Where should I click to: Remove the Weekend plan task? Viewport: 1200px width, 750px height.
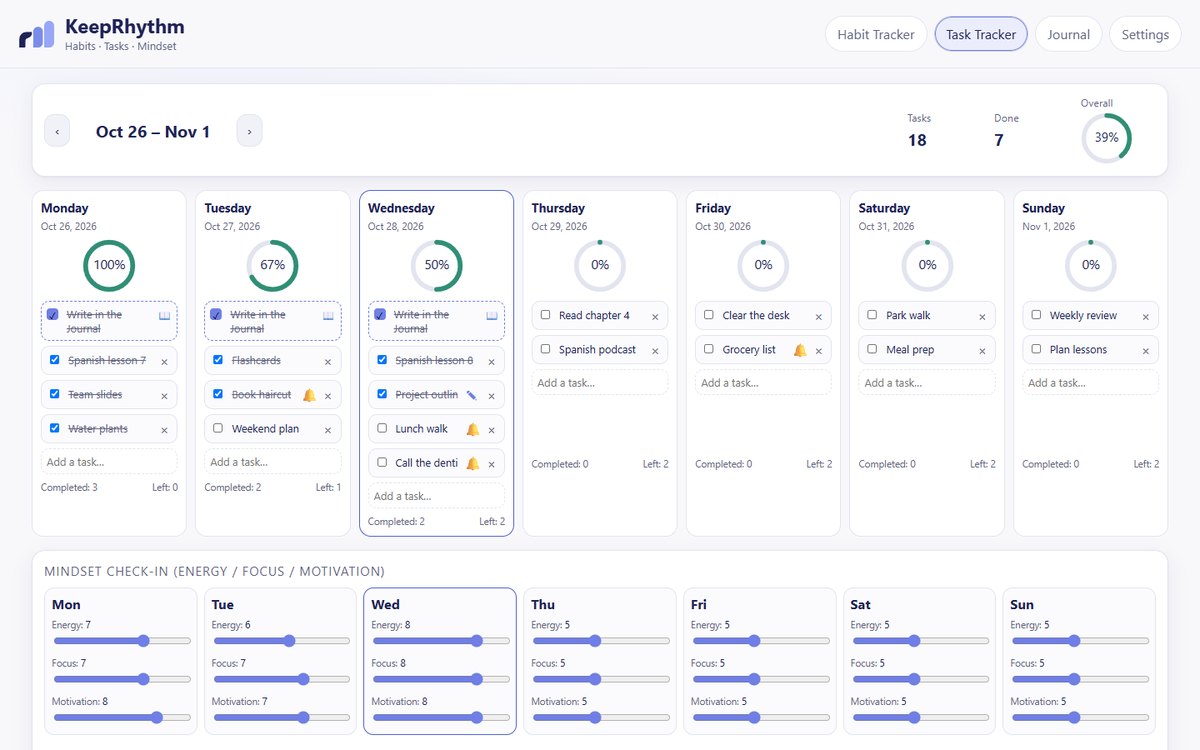coord(328,430)
